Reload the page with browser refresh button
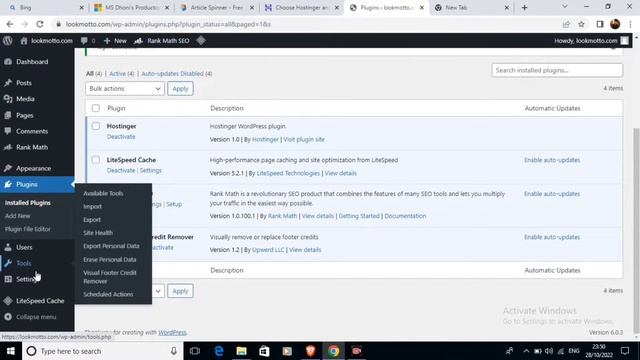 tap(40, 24)
